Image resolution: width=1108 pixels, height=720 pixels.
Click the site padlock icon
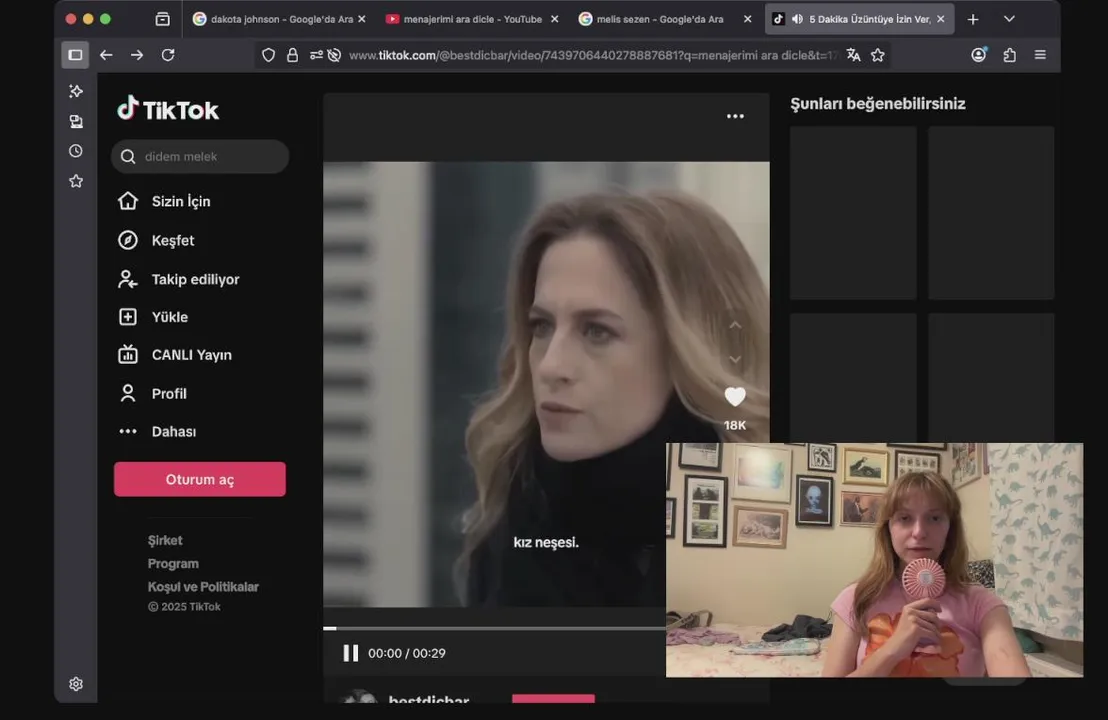tap(293, 55)
